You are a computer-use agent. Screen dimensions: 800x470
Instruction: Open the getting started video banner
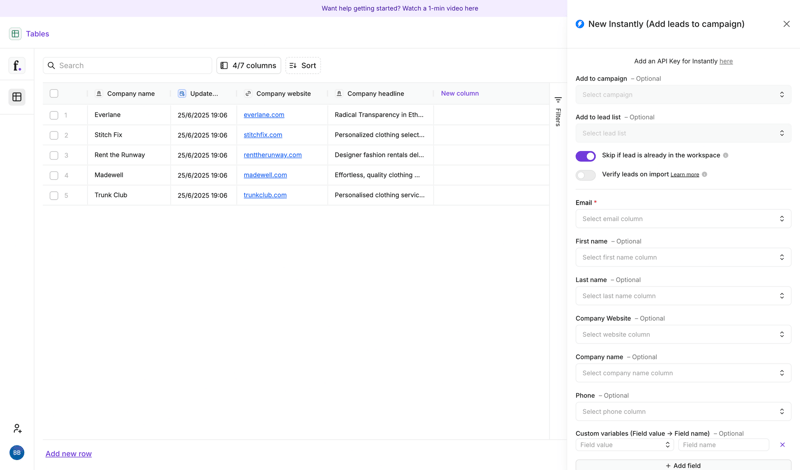point(399,8)
